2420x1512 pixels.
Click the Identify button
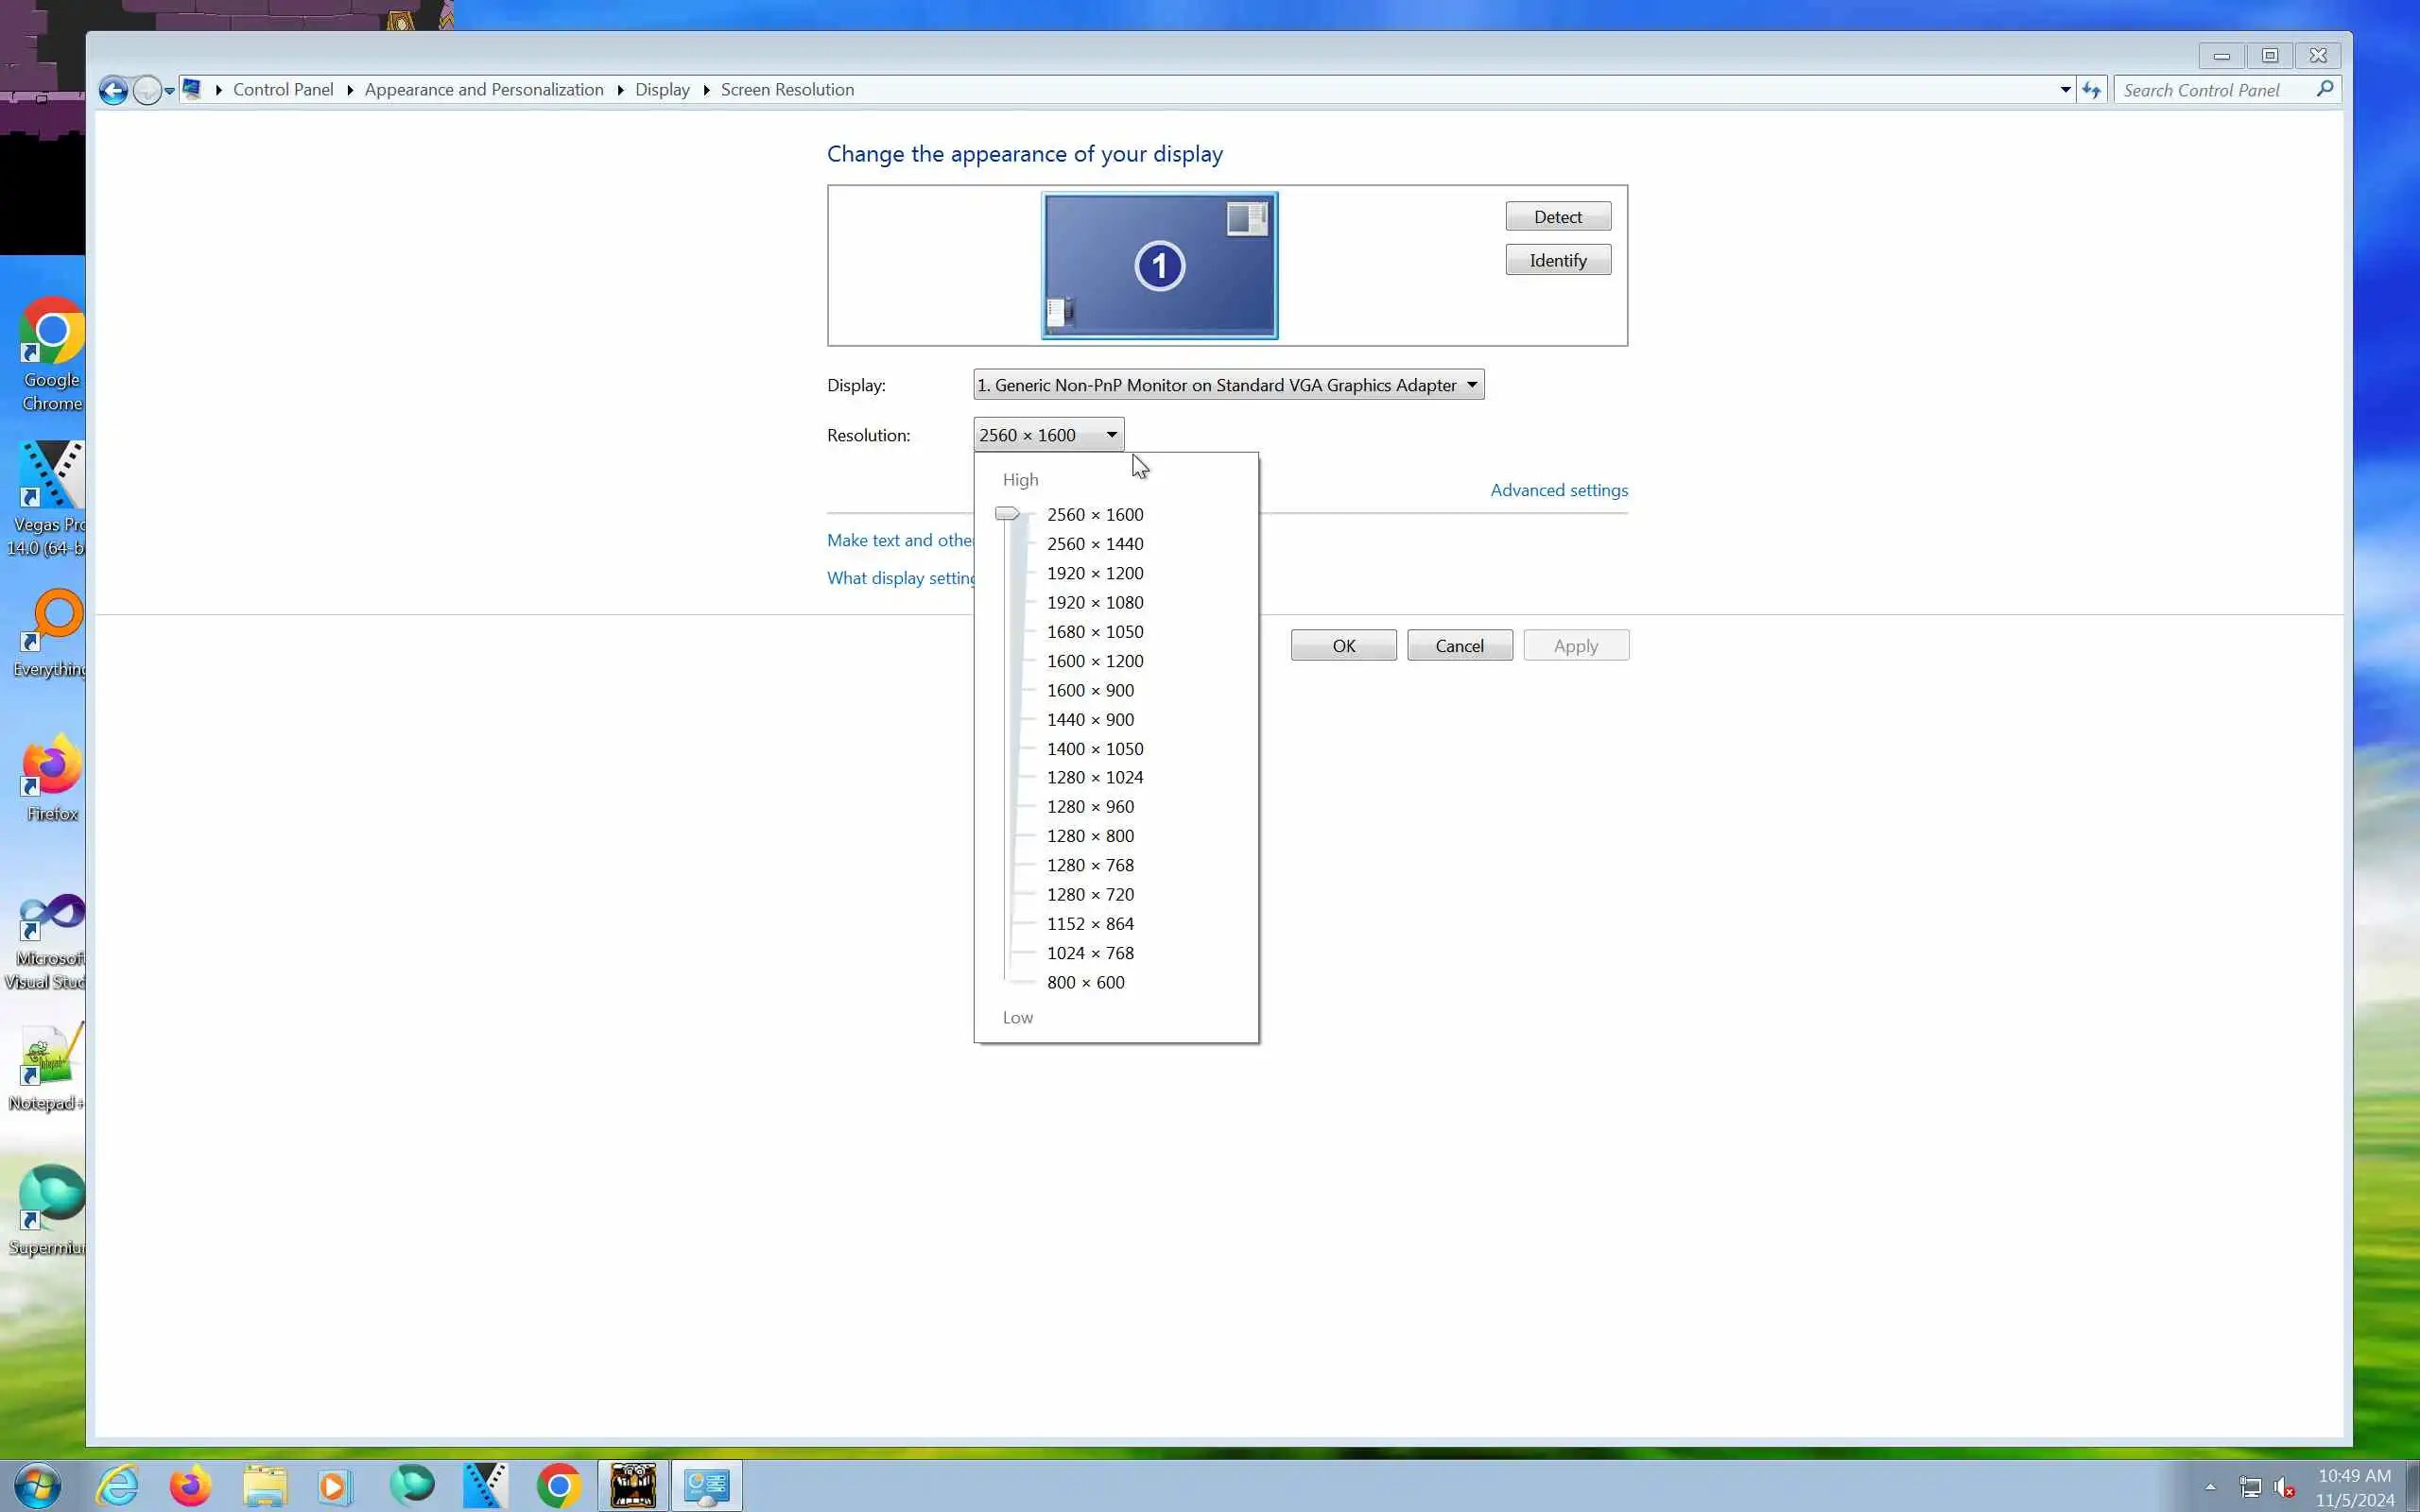[x=1557, y=260]
